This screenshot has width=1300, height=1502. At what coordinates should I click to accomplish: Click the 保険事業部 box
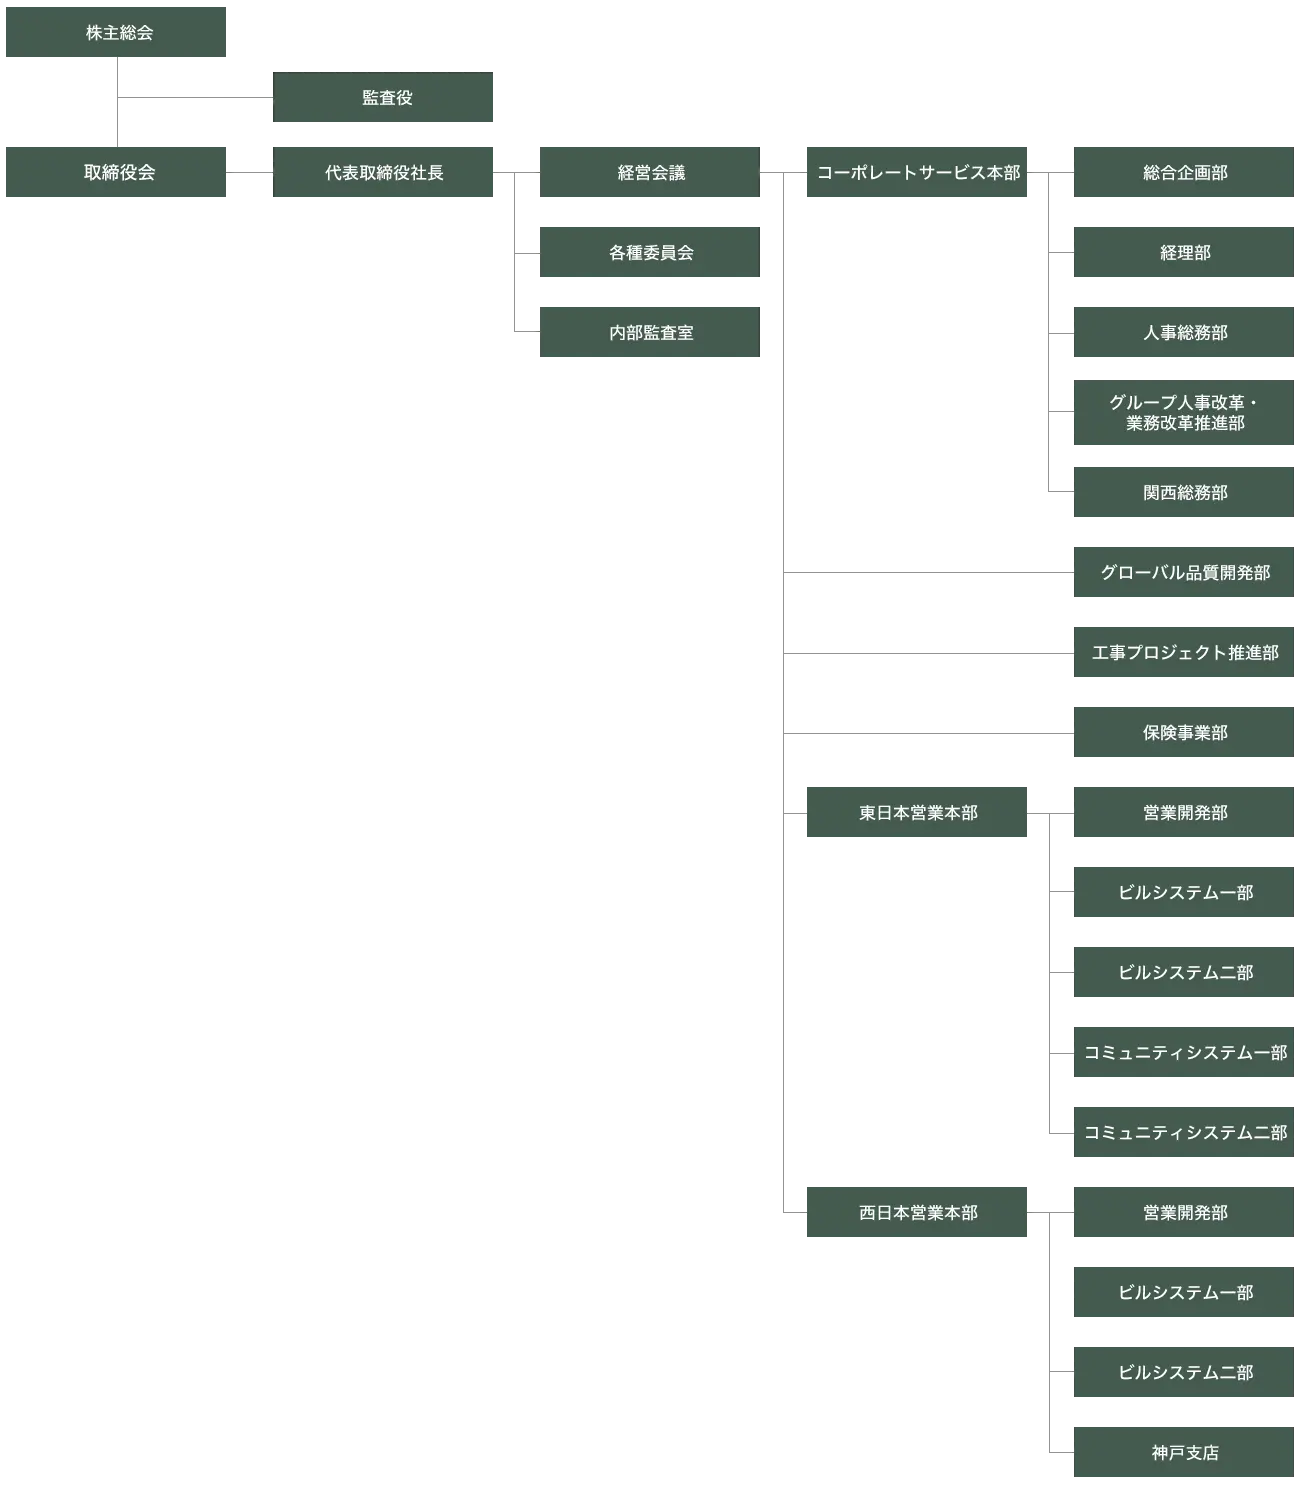1184,732
